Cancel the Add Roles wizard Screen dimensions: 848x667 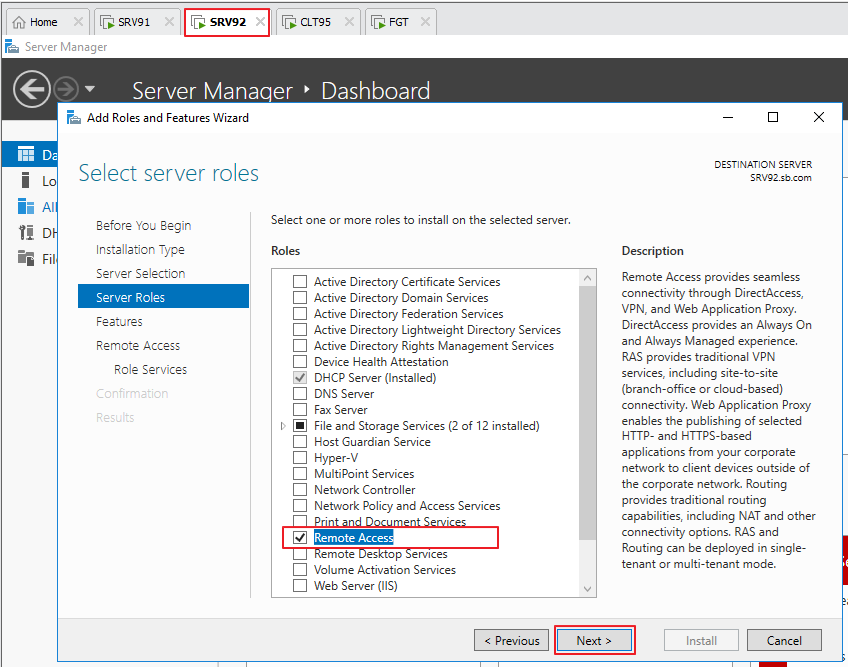[784, 640]
